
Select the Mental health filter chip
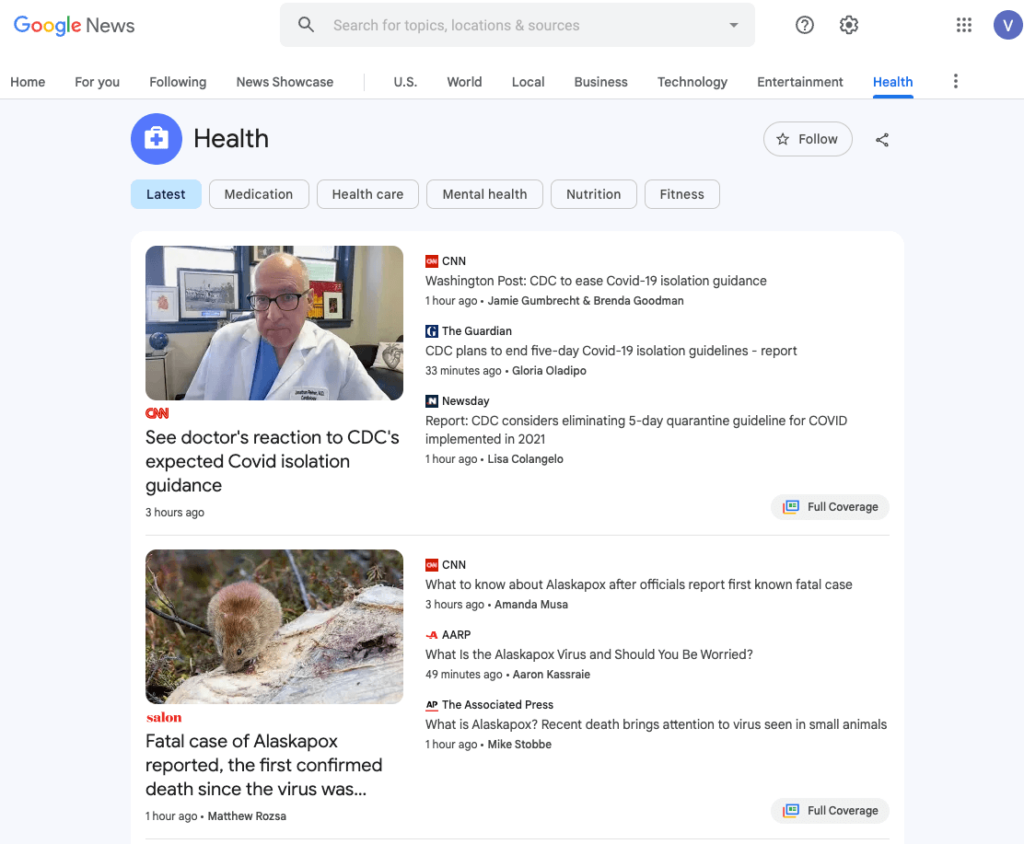click(x=484, y=194)
